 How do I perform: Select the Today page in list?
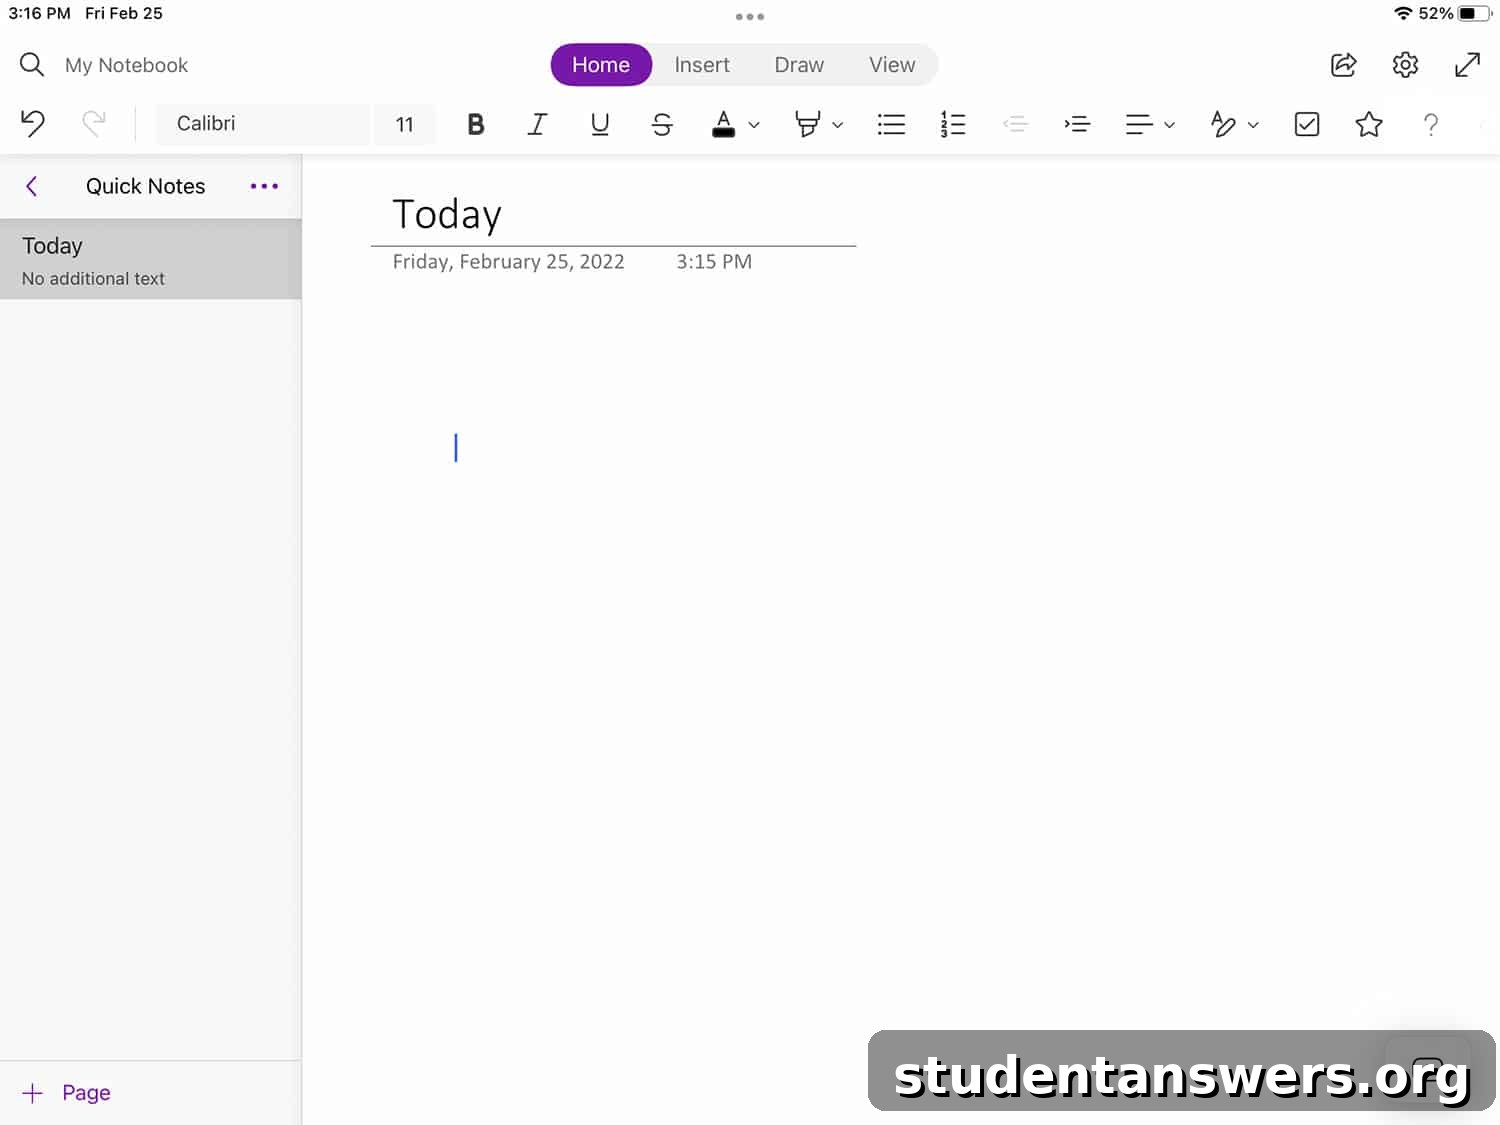coord(151,259)
